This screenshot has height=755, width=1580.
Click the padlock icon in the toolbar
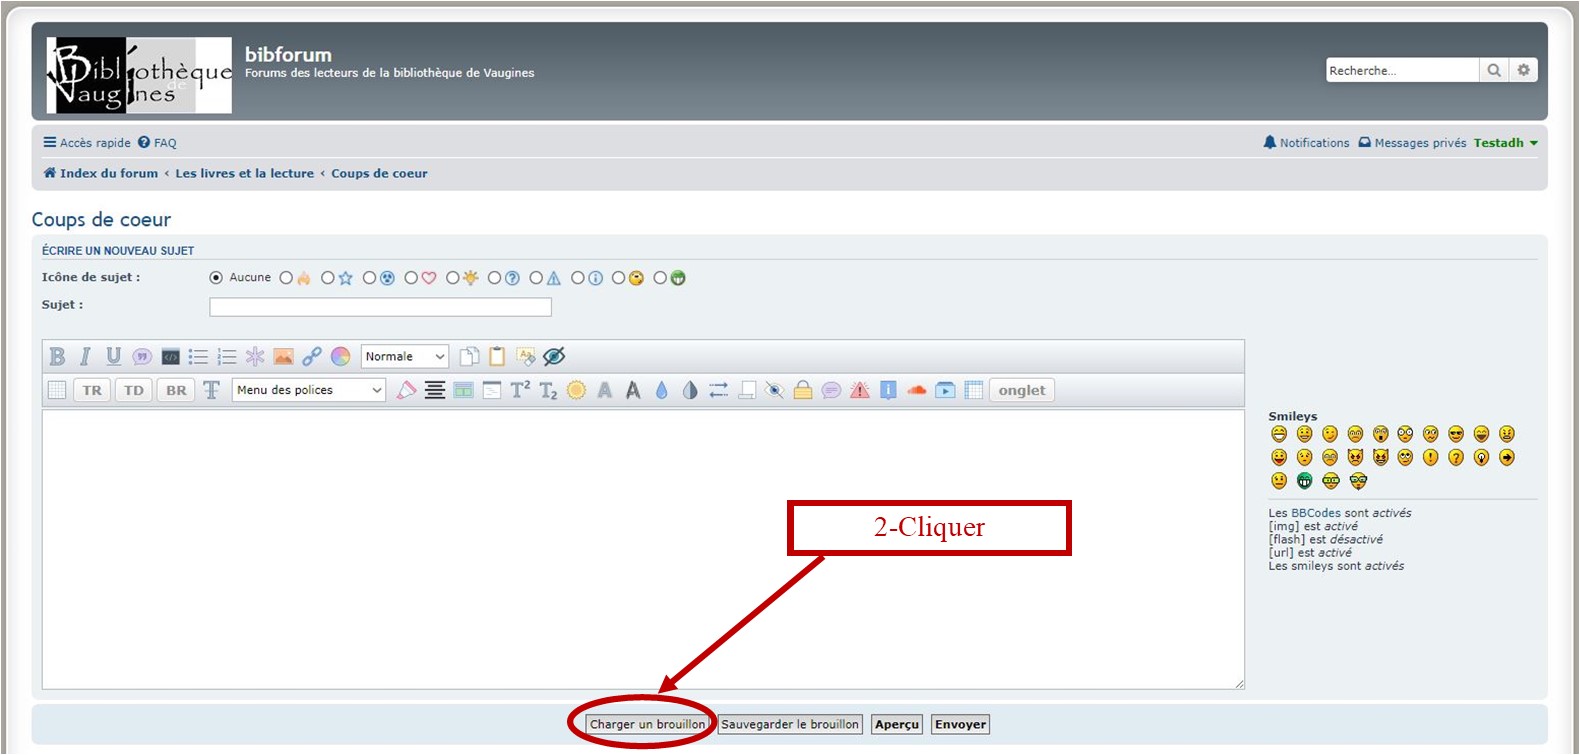[x=802, y=391]
